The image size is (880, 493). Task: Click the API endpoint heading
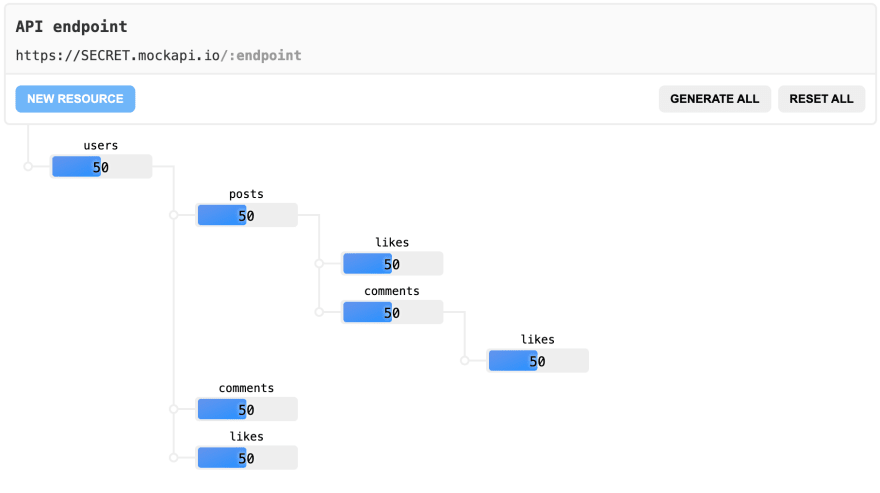point(71,27)
